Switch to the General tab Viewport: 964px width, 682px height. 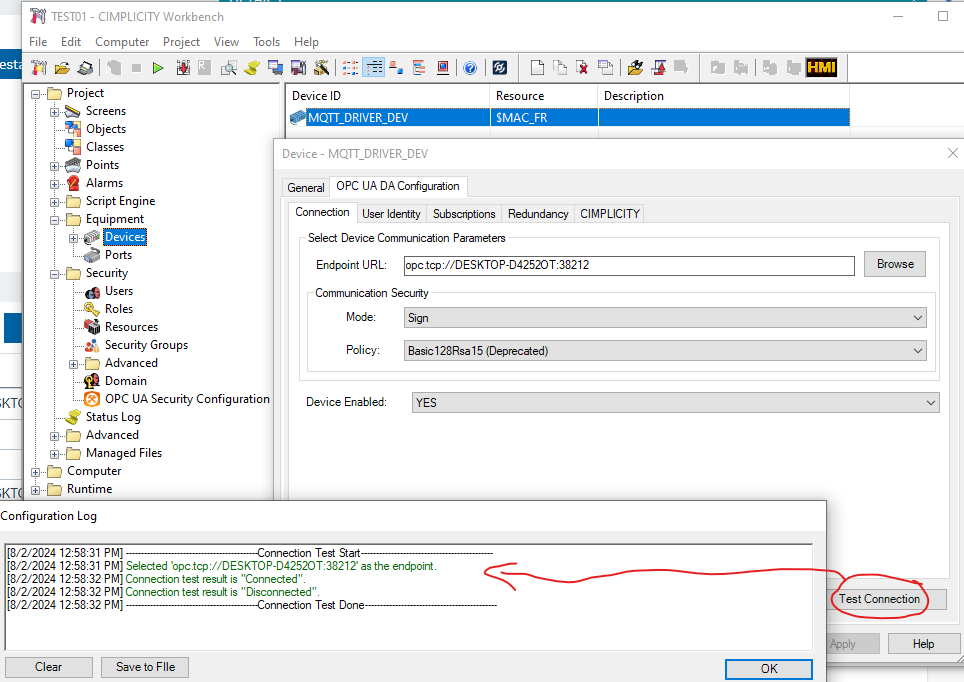tap(306, 188)
